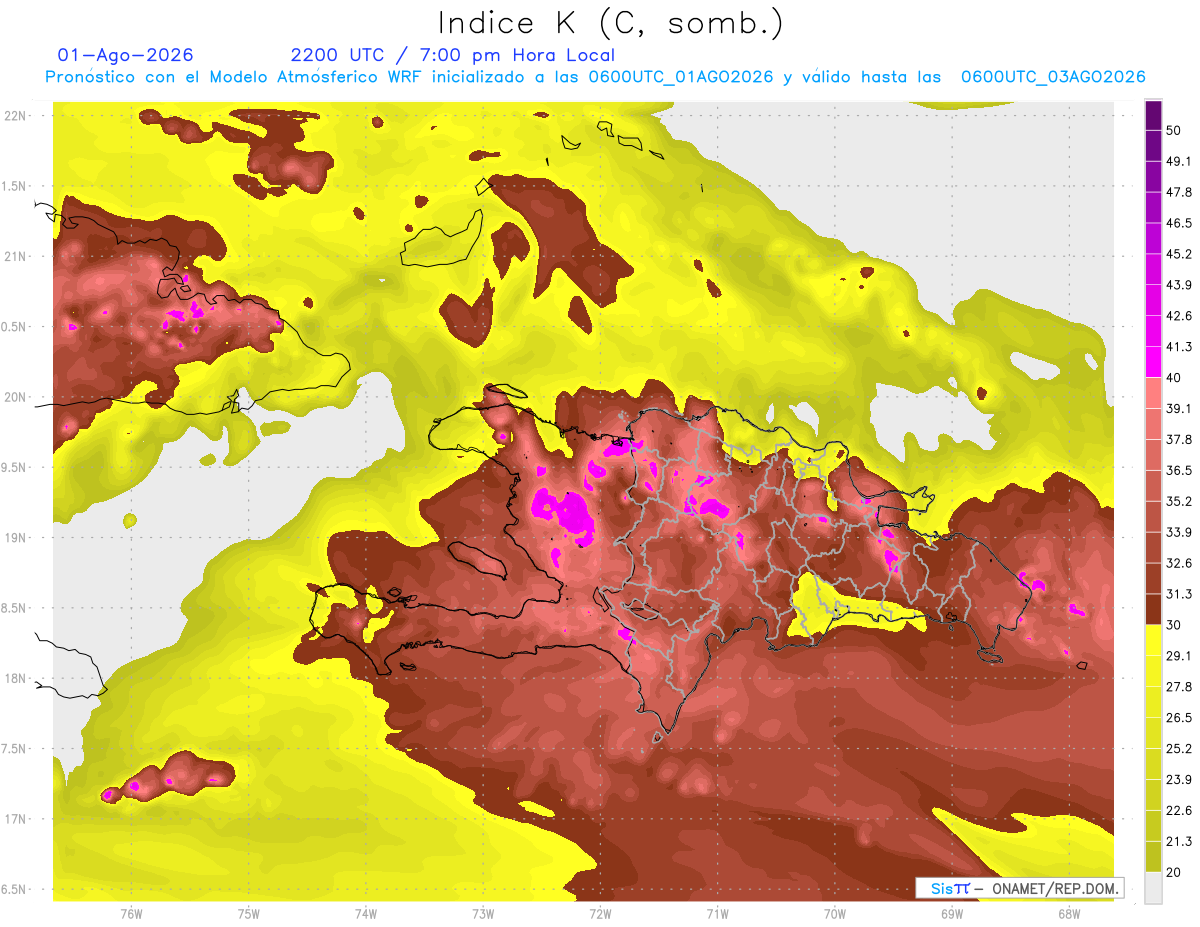Click the color scale value 39.1
Viewport: 1200px width, 927px height.
point(1180,409)
